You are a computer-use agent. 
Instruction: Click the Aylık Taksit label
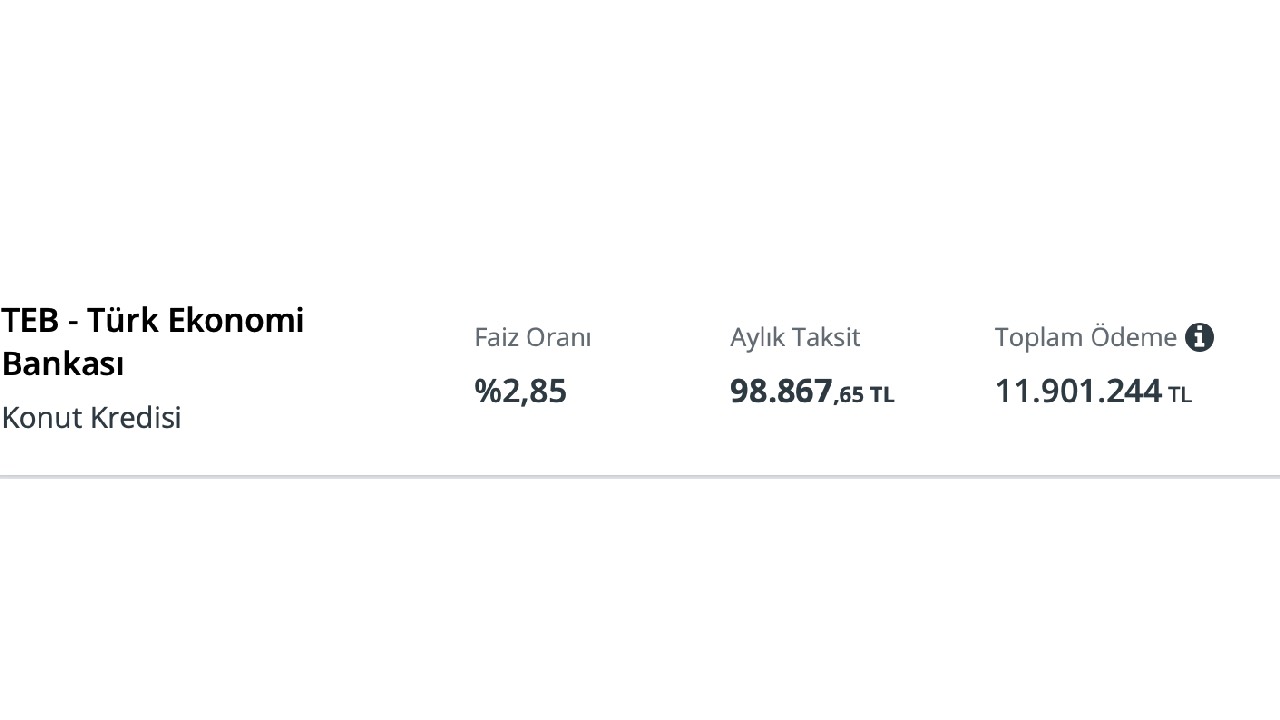point(794,338)
